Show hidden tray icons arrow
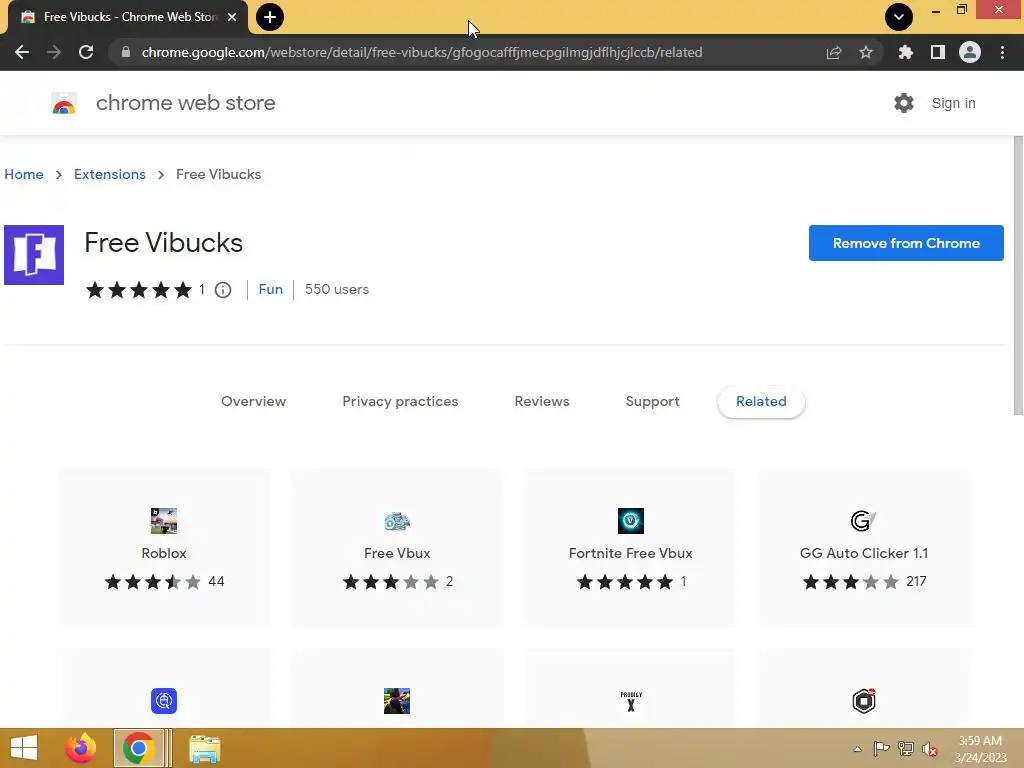Screen dimensions: 1024x768 857,749
